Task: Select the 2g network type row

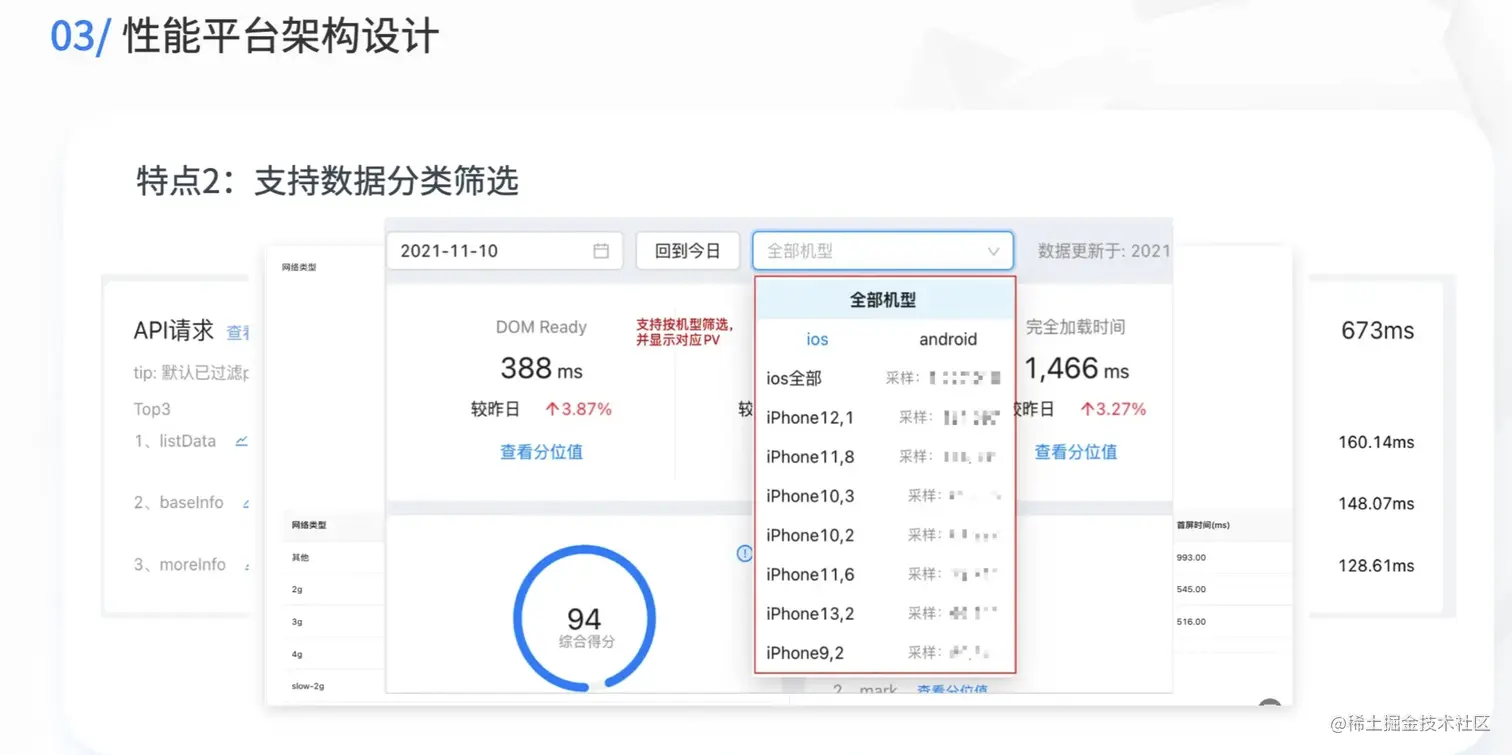Action: pyautogui.click(x=334, y=589)
